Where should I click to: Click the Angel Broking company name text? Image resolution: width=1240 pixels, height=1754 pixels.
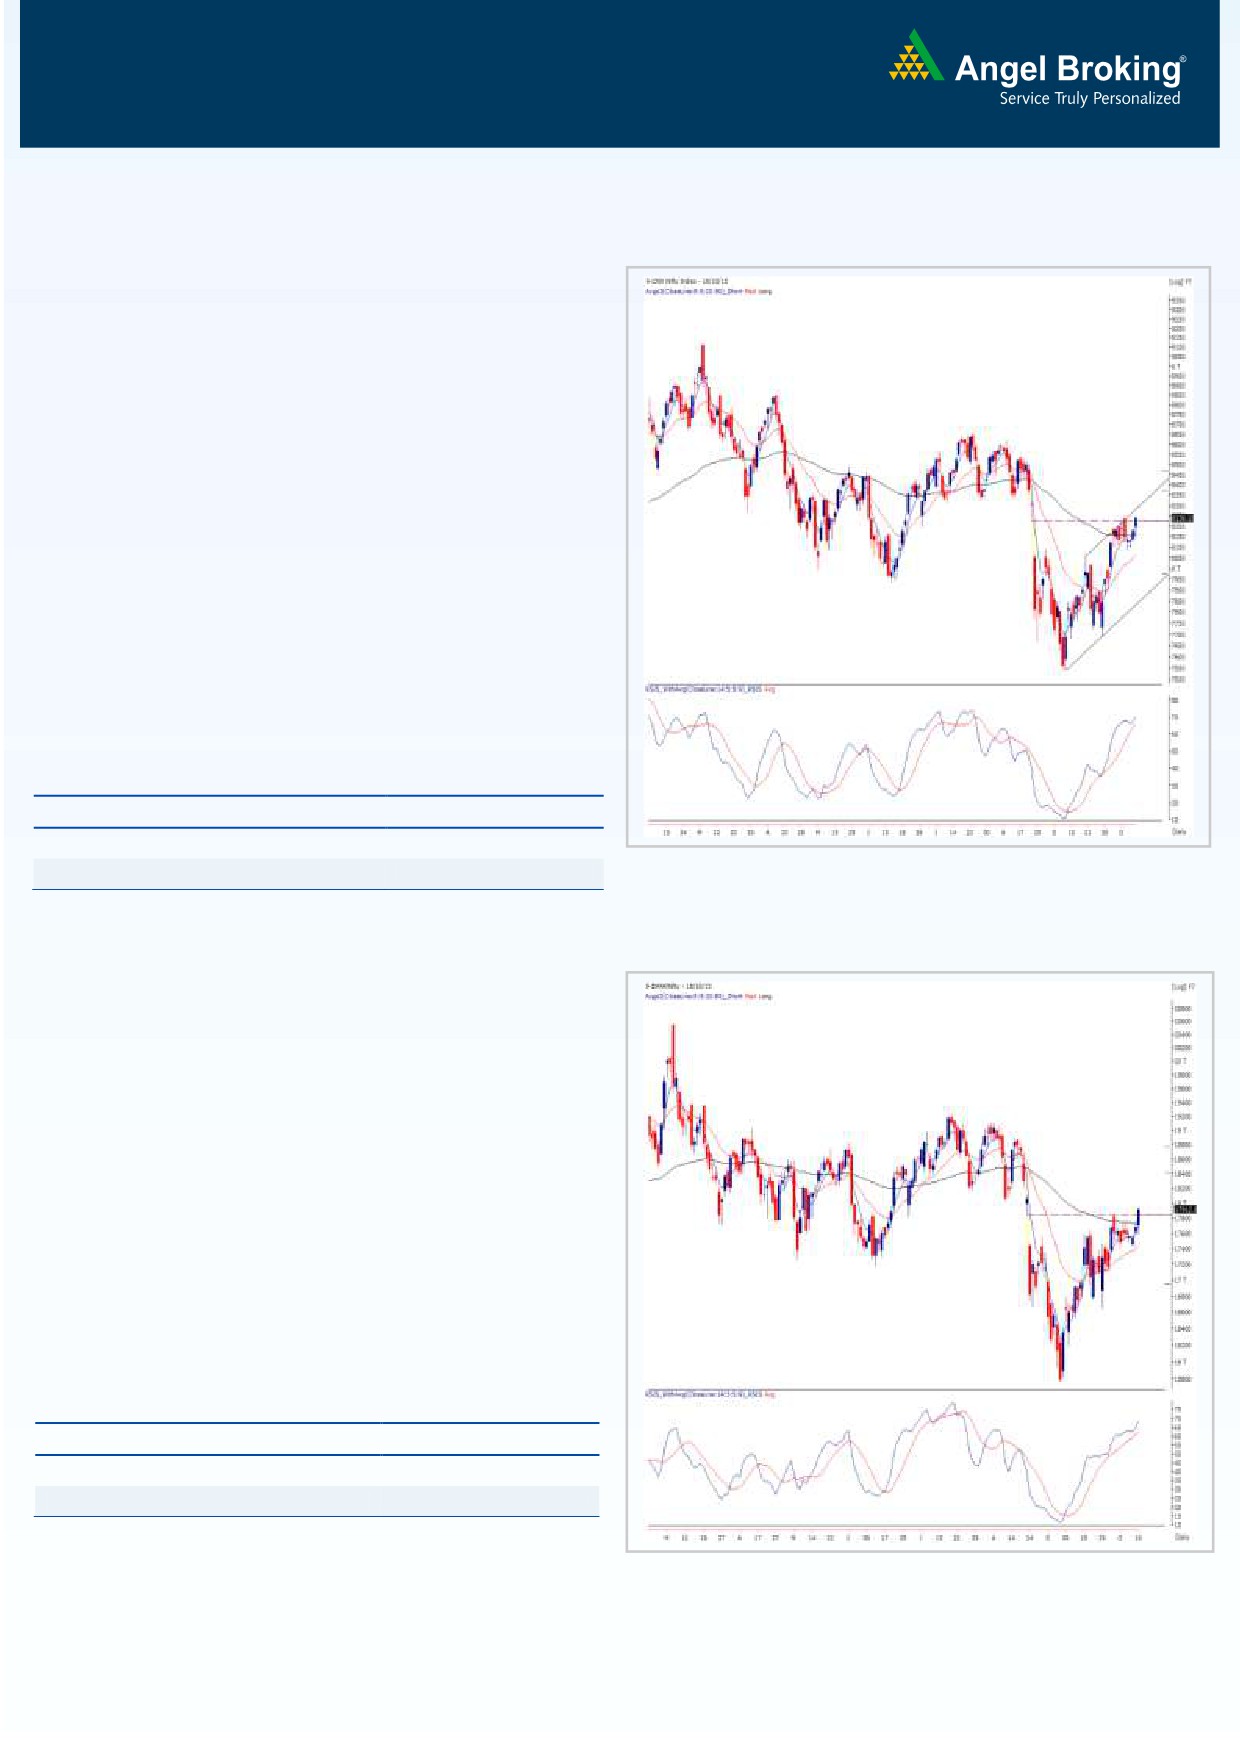click(1068, 69)
